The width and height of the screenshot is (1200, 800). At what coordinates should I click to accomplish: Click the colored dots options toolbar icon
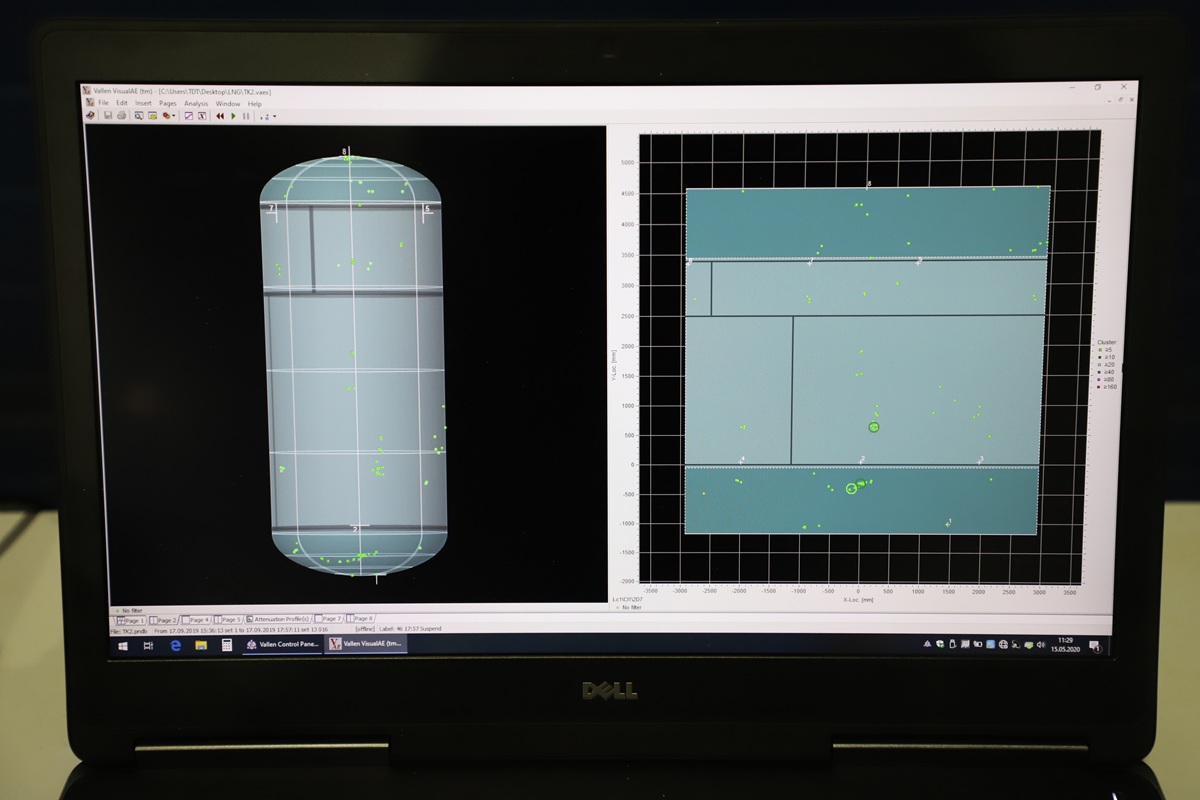coord(265,117)
